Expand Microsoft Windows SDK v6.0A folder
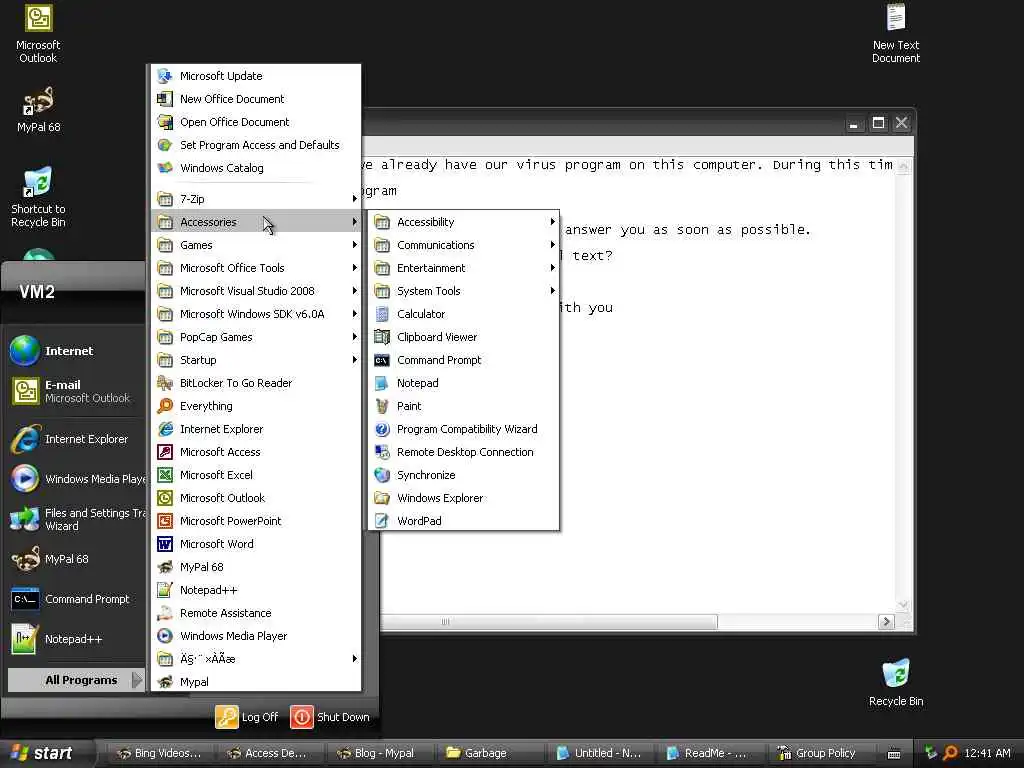Viewport: 1024px width, 768px height. click(x=255, y=314)
